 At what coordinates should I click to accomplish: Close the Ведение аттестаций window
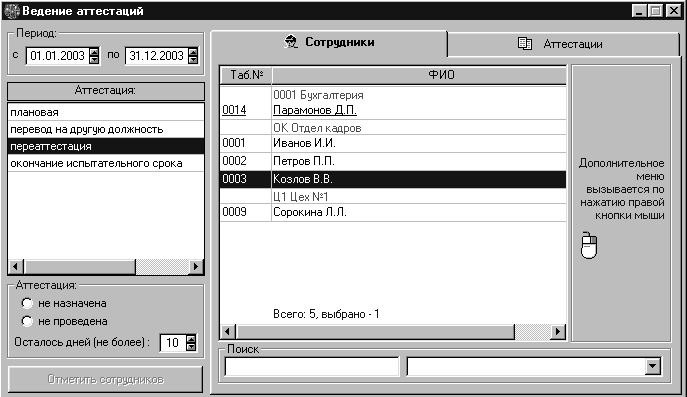(673, 11)
